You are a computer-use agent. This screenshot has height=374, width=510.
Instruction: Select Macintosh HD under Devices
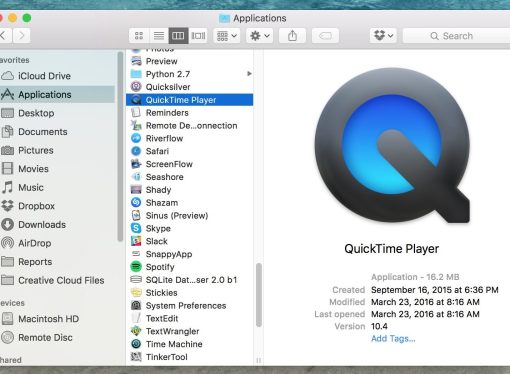[57, 319]
